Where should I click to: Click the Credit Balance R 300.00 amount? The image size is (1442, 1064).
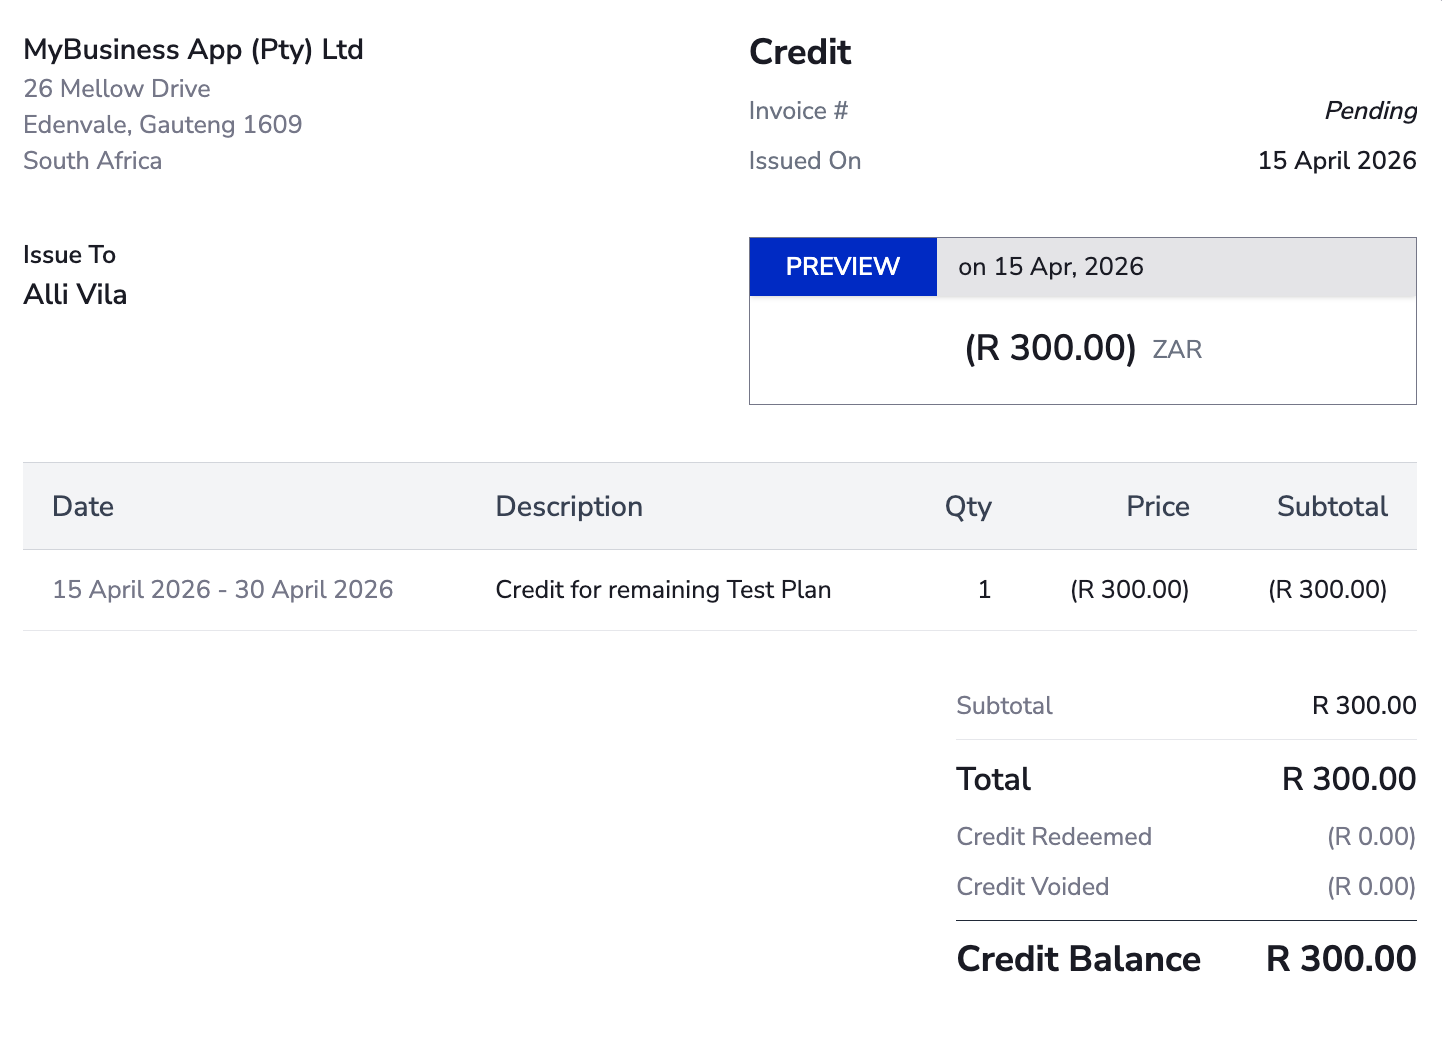tap(1340, 959)
